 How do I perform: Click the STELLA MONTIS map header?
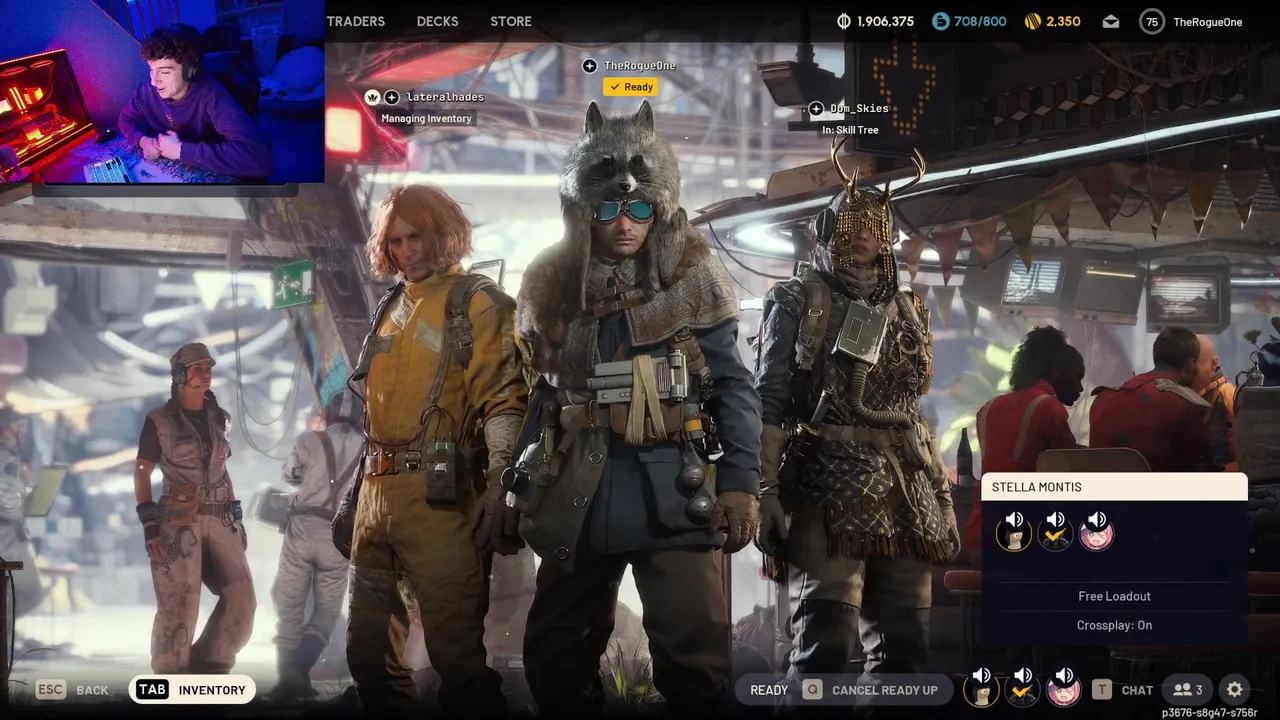(x=1114, y=487)
